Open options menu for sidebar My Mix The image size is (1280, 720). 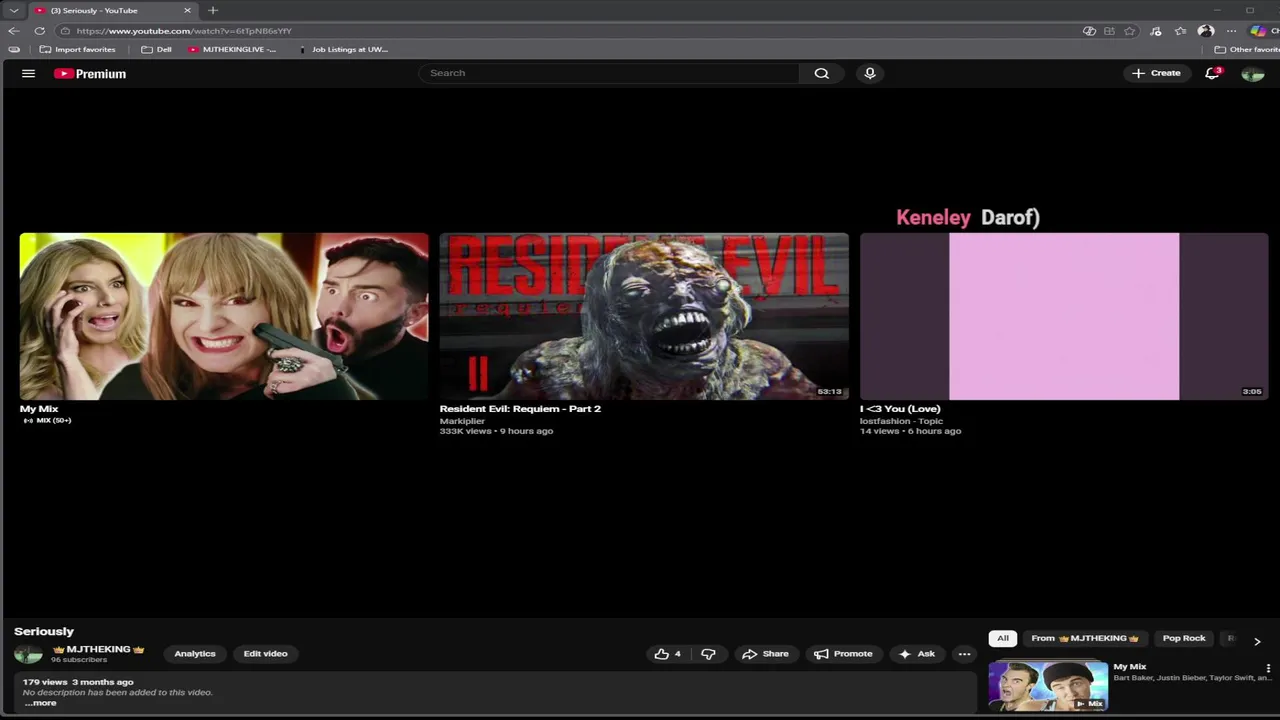point(1268,668)
